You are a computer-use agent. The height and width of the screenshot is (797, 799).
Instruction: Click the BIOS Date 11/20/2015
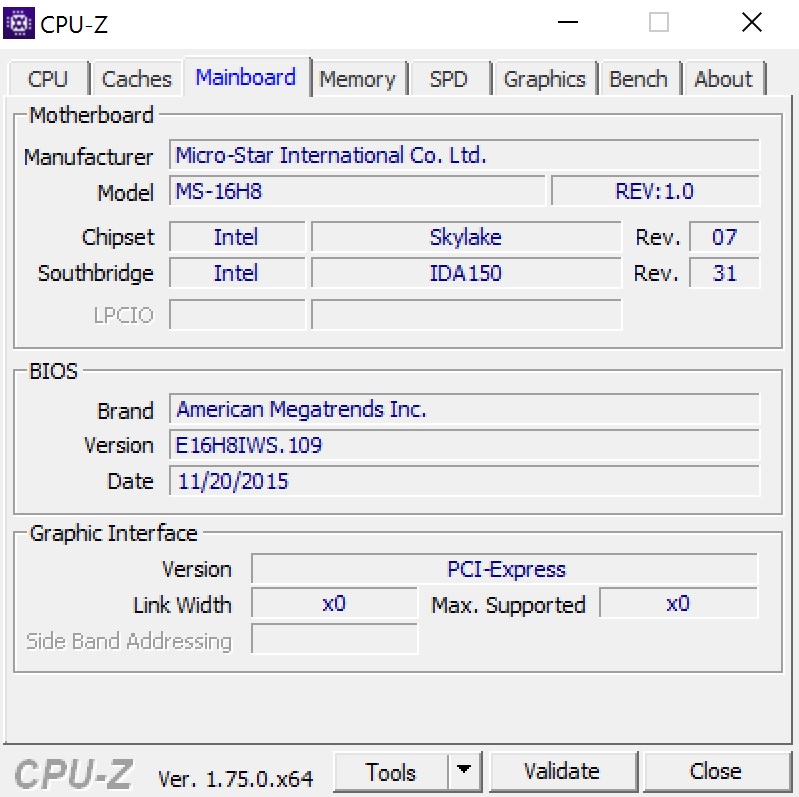[464, 481]
